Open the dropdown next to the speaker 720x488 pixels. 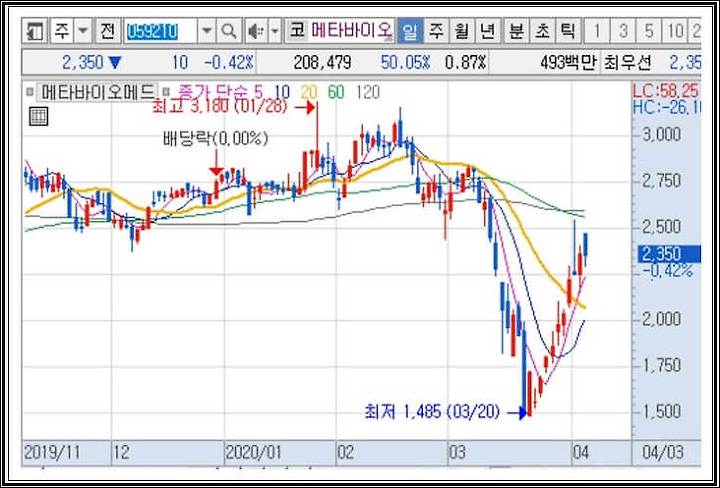275,32
